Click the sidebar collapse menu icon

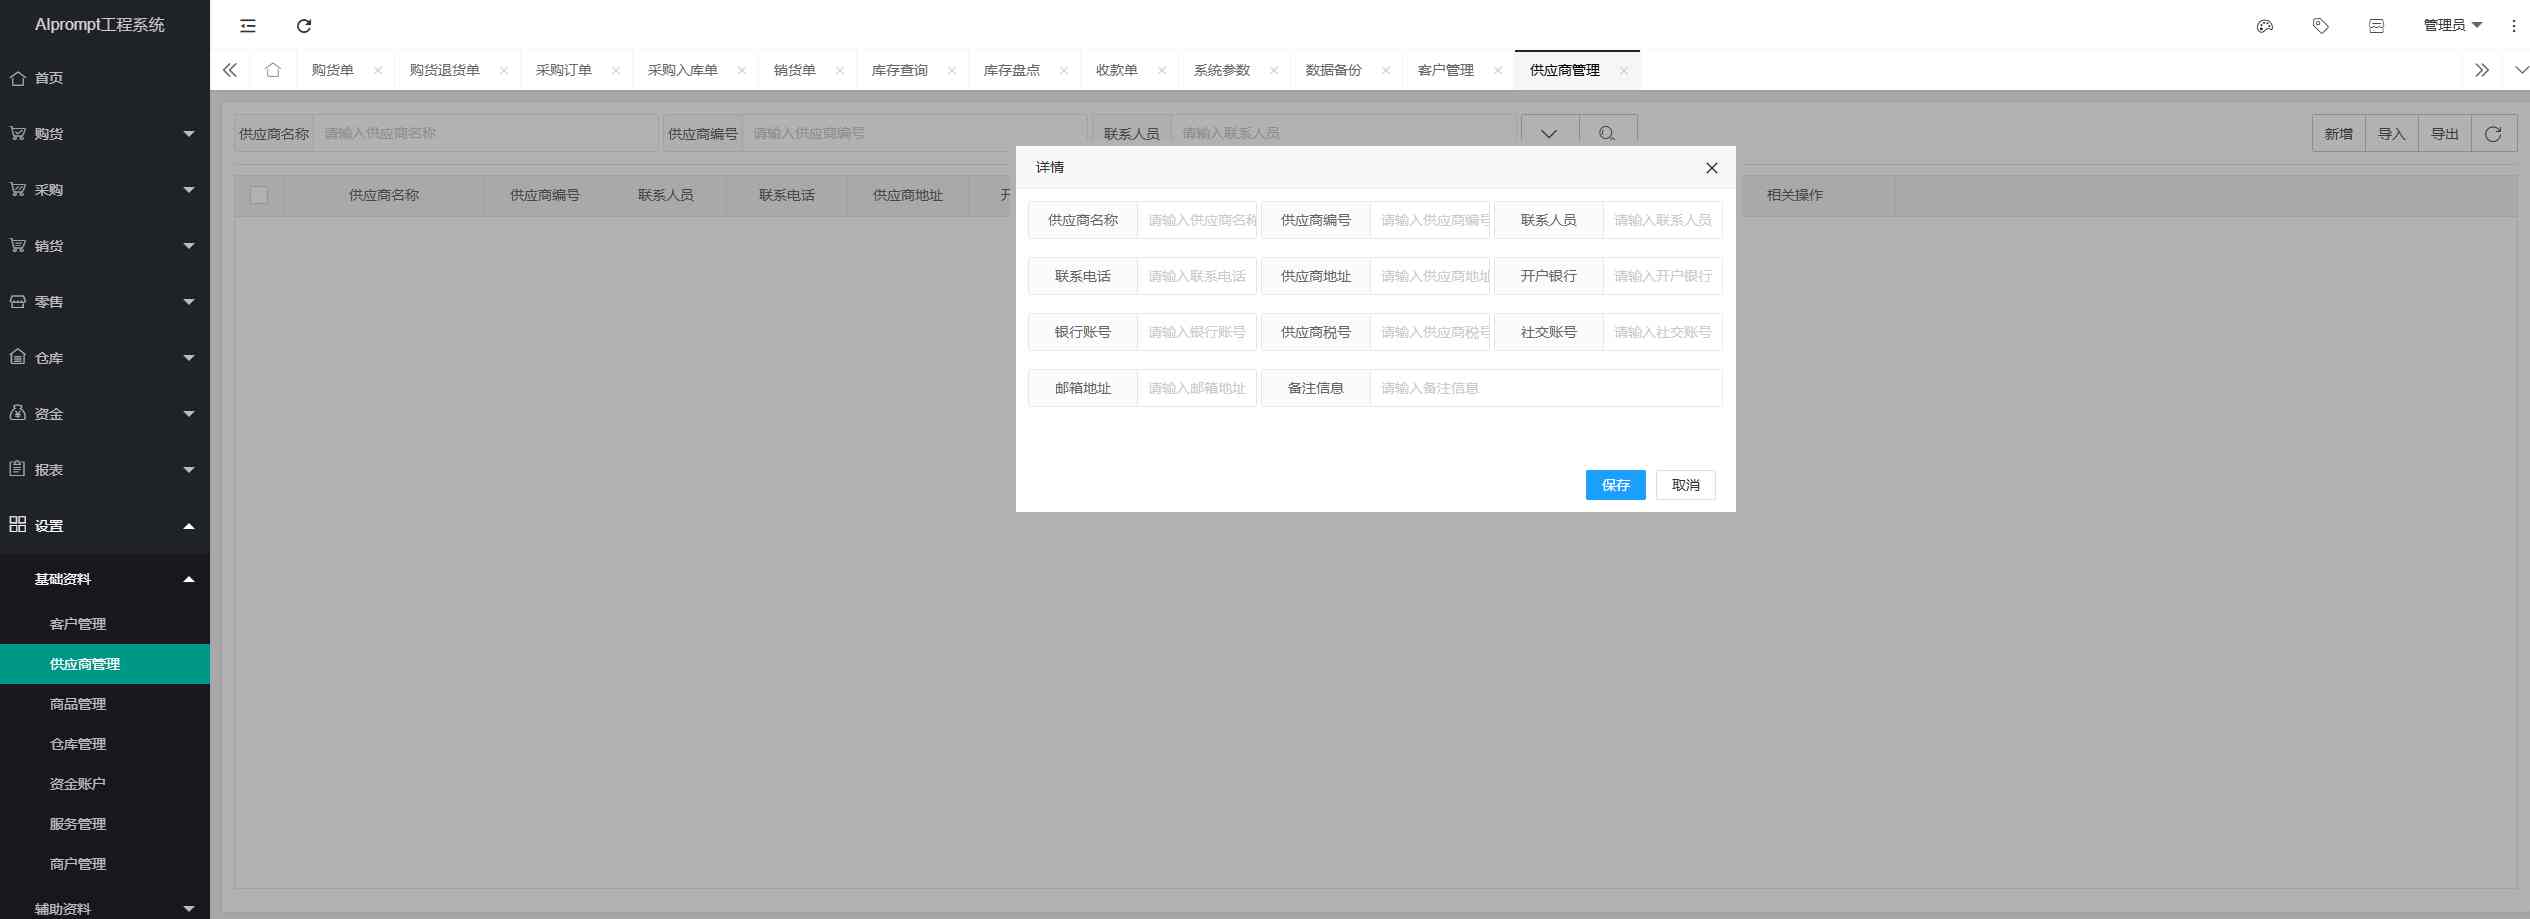248,26
